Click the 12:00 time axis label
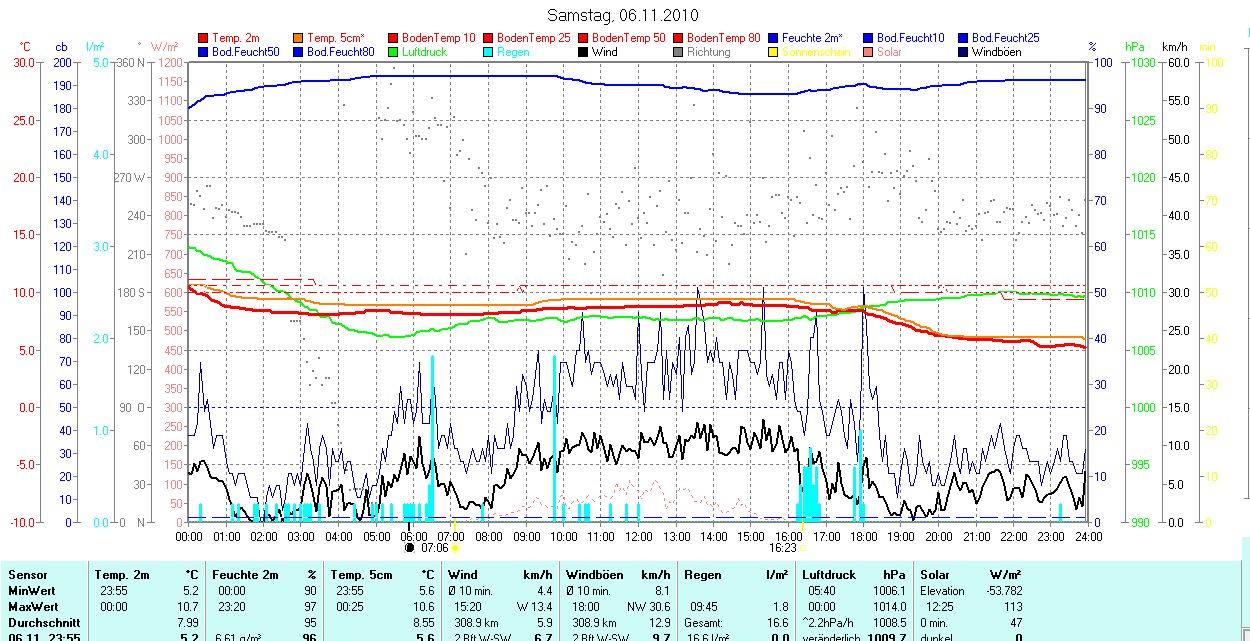This screenshot has height=641, width=1250. pyautogui.click(x=638, y=537)
